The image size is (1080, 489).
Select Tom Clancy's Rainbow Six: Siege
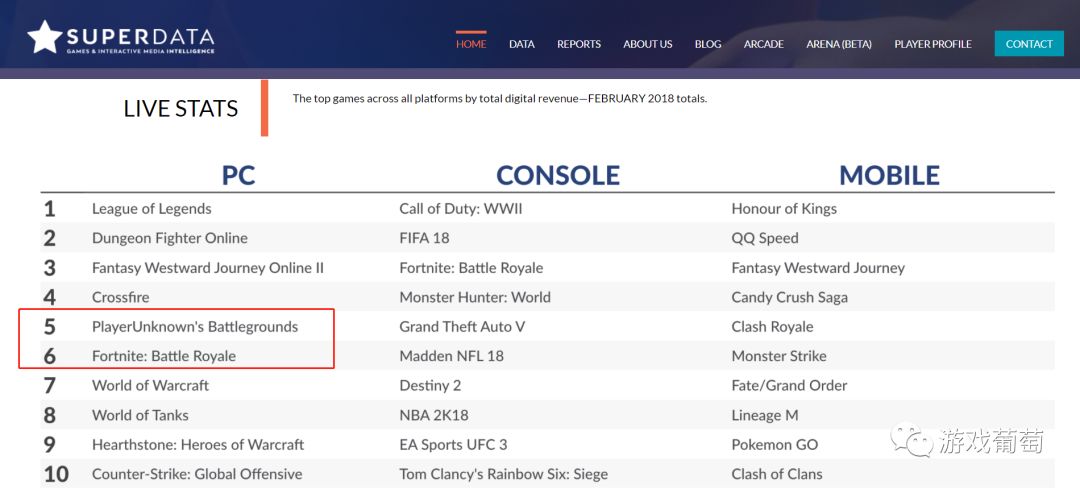503,474
